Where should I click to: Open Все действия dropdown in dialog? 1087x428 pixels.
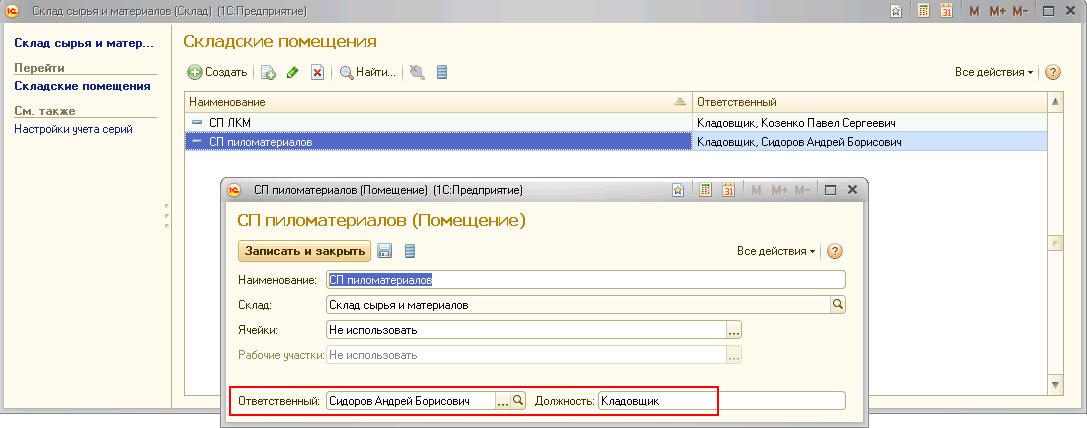click(x=776, y=251)
